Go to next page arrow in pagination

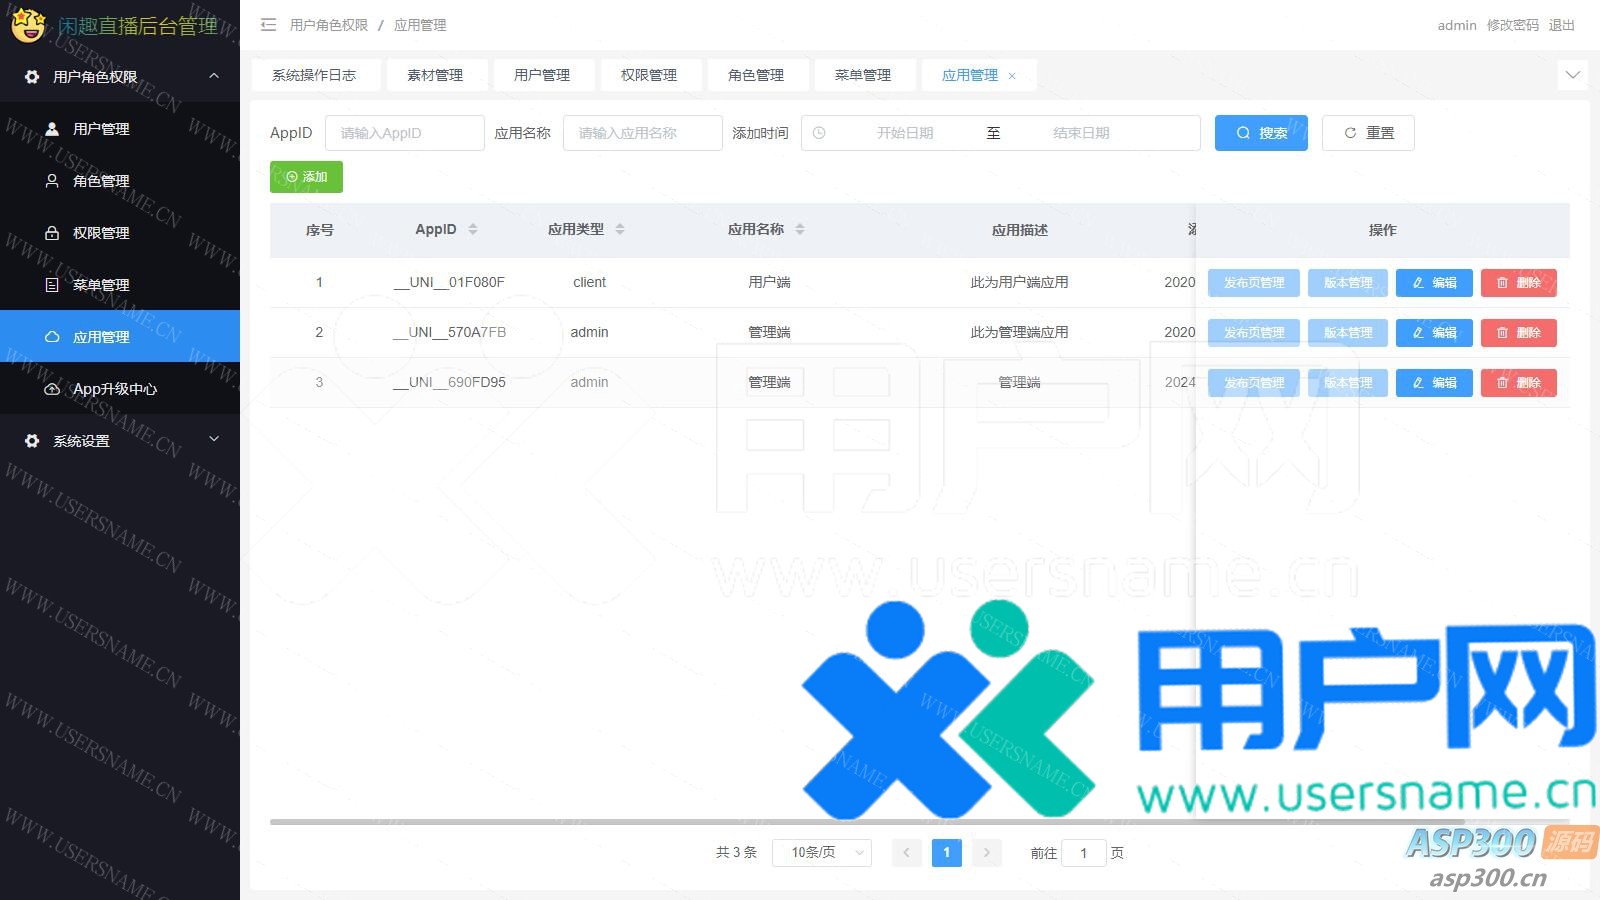[x=986, y=853]
